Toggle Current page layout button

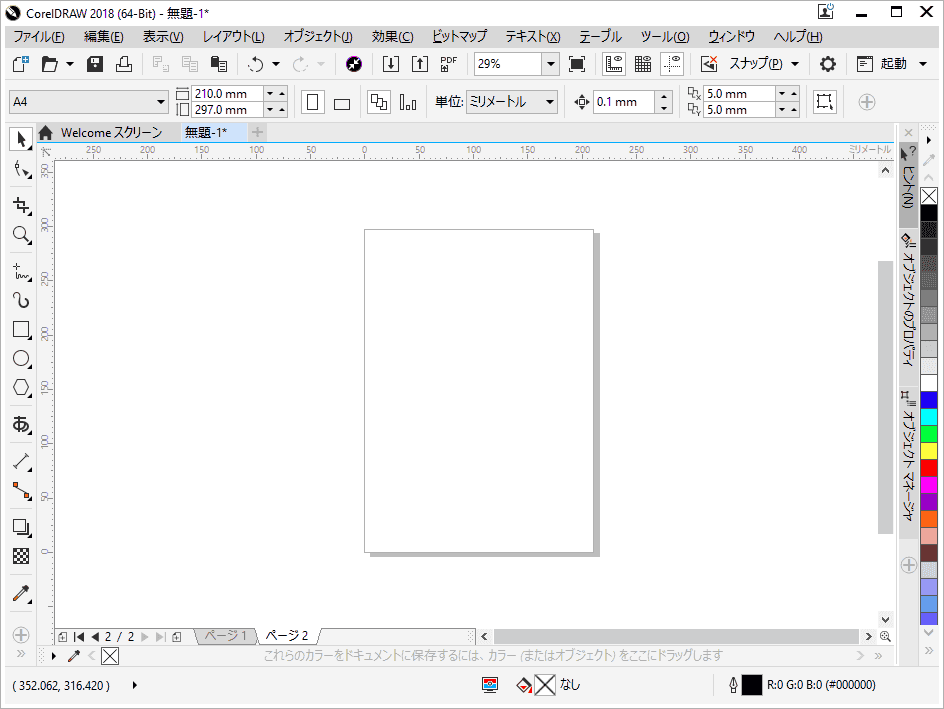coord(408,102)
